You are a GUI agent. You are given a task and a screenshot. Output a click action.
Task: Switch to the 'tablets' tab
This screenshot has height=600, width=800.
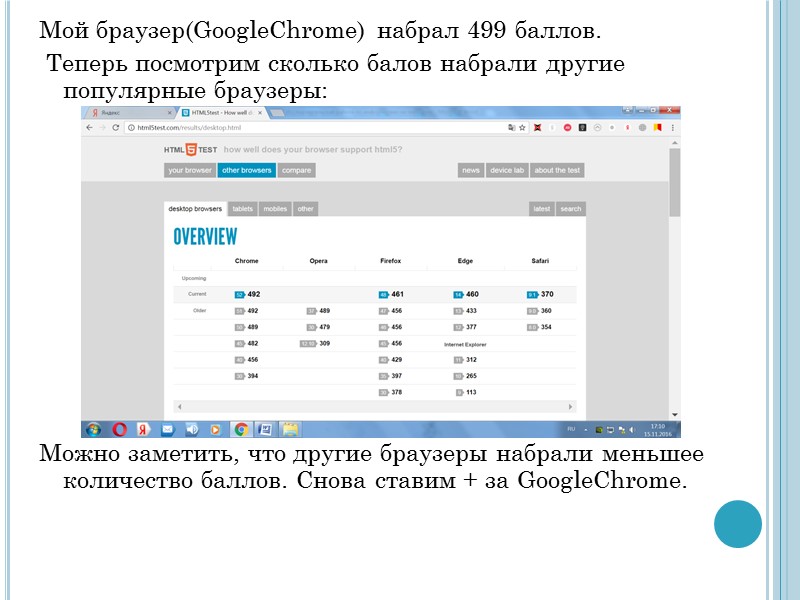click(242, 209)
